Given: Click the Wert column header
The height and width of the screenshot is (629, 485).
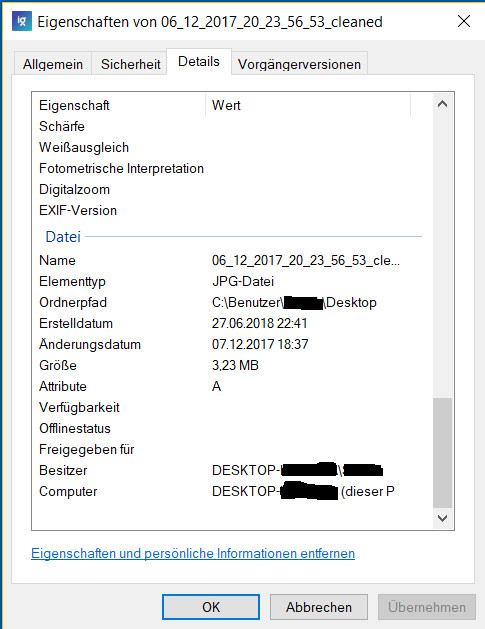Looking at the screenshot, I should (x=308, y=105).
